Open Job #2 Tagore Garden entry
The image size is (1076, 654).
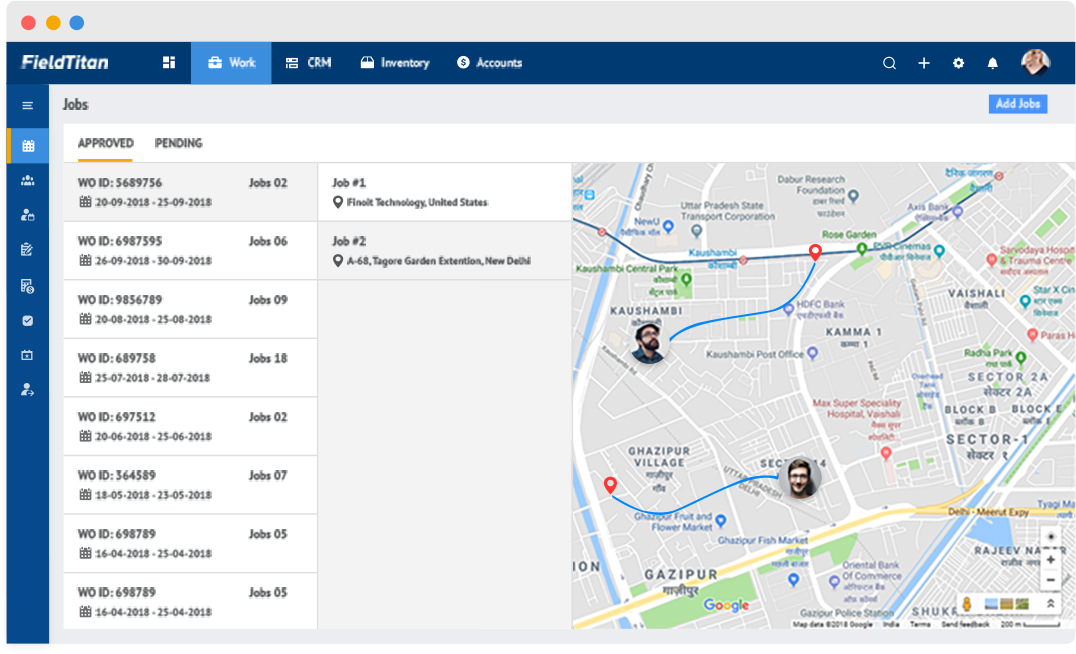click(445, 250)
